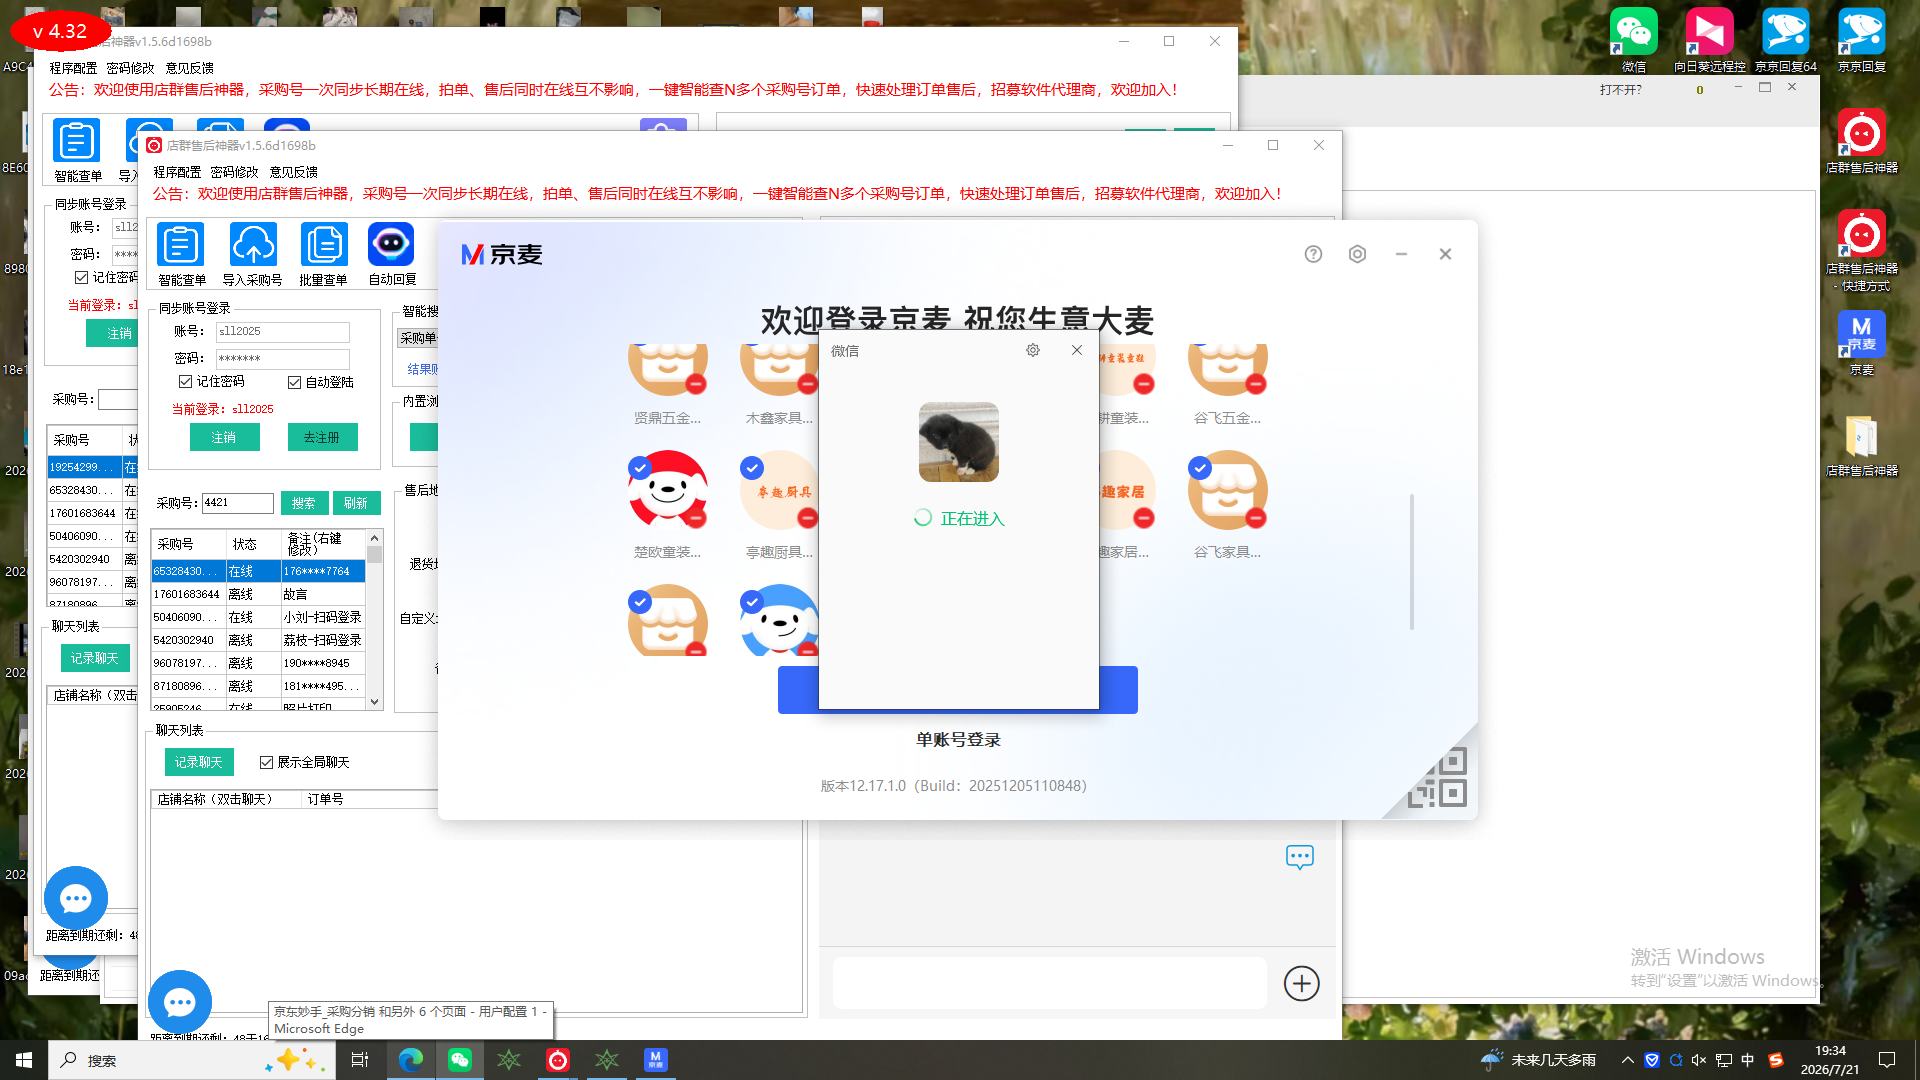Screen dimensions: 1920x1080
Task: Click 注销 button in front window
Action: coord(224,437)
